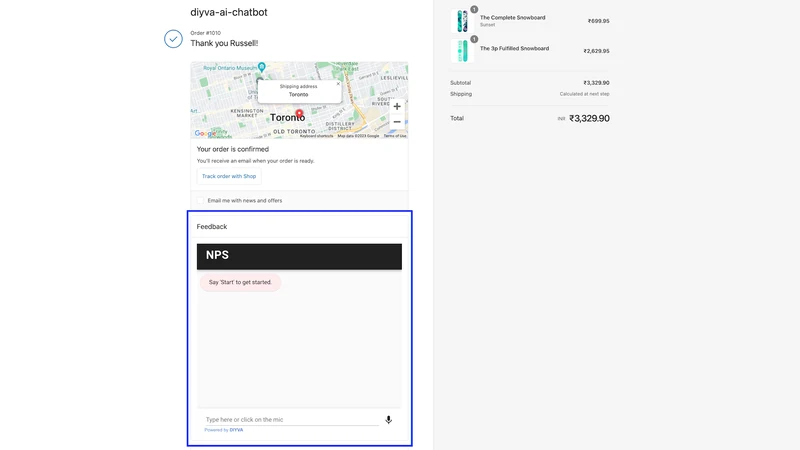Click the total ₹3,329.90 amount
Image resolution: width=800 pixels, height=450 pixels.
click(x=589, y=118)
